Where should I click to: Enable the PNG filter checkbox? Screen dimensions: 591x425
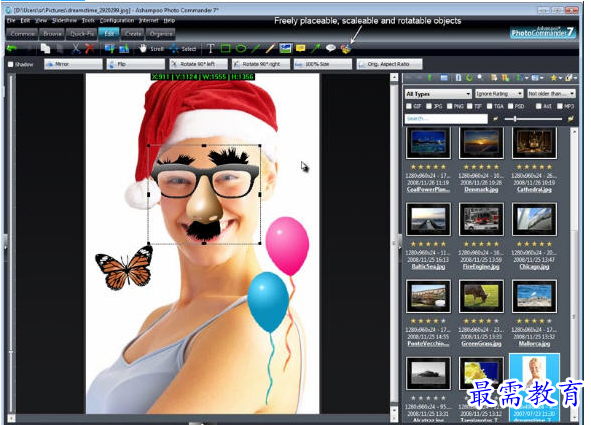pyautogui.click(x=450, y=106)
